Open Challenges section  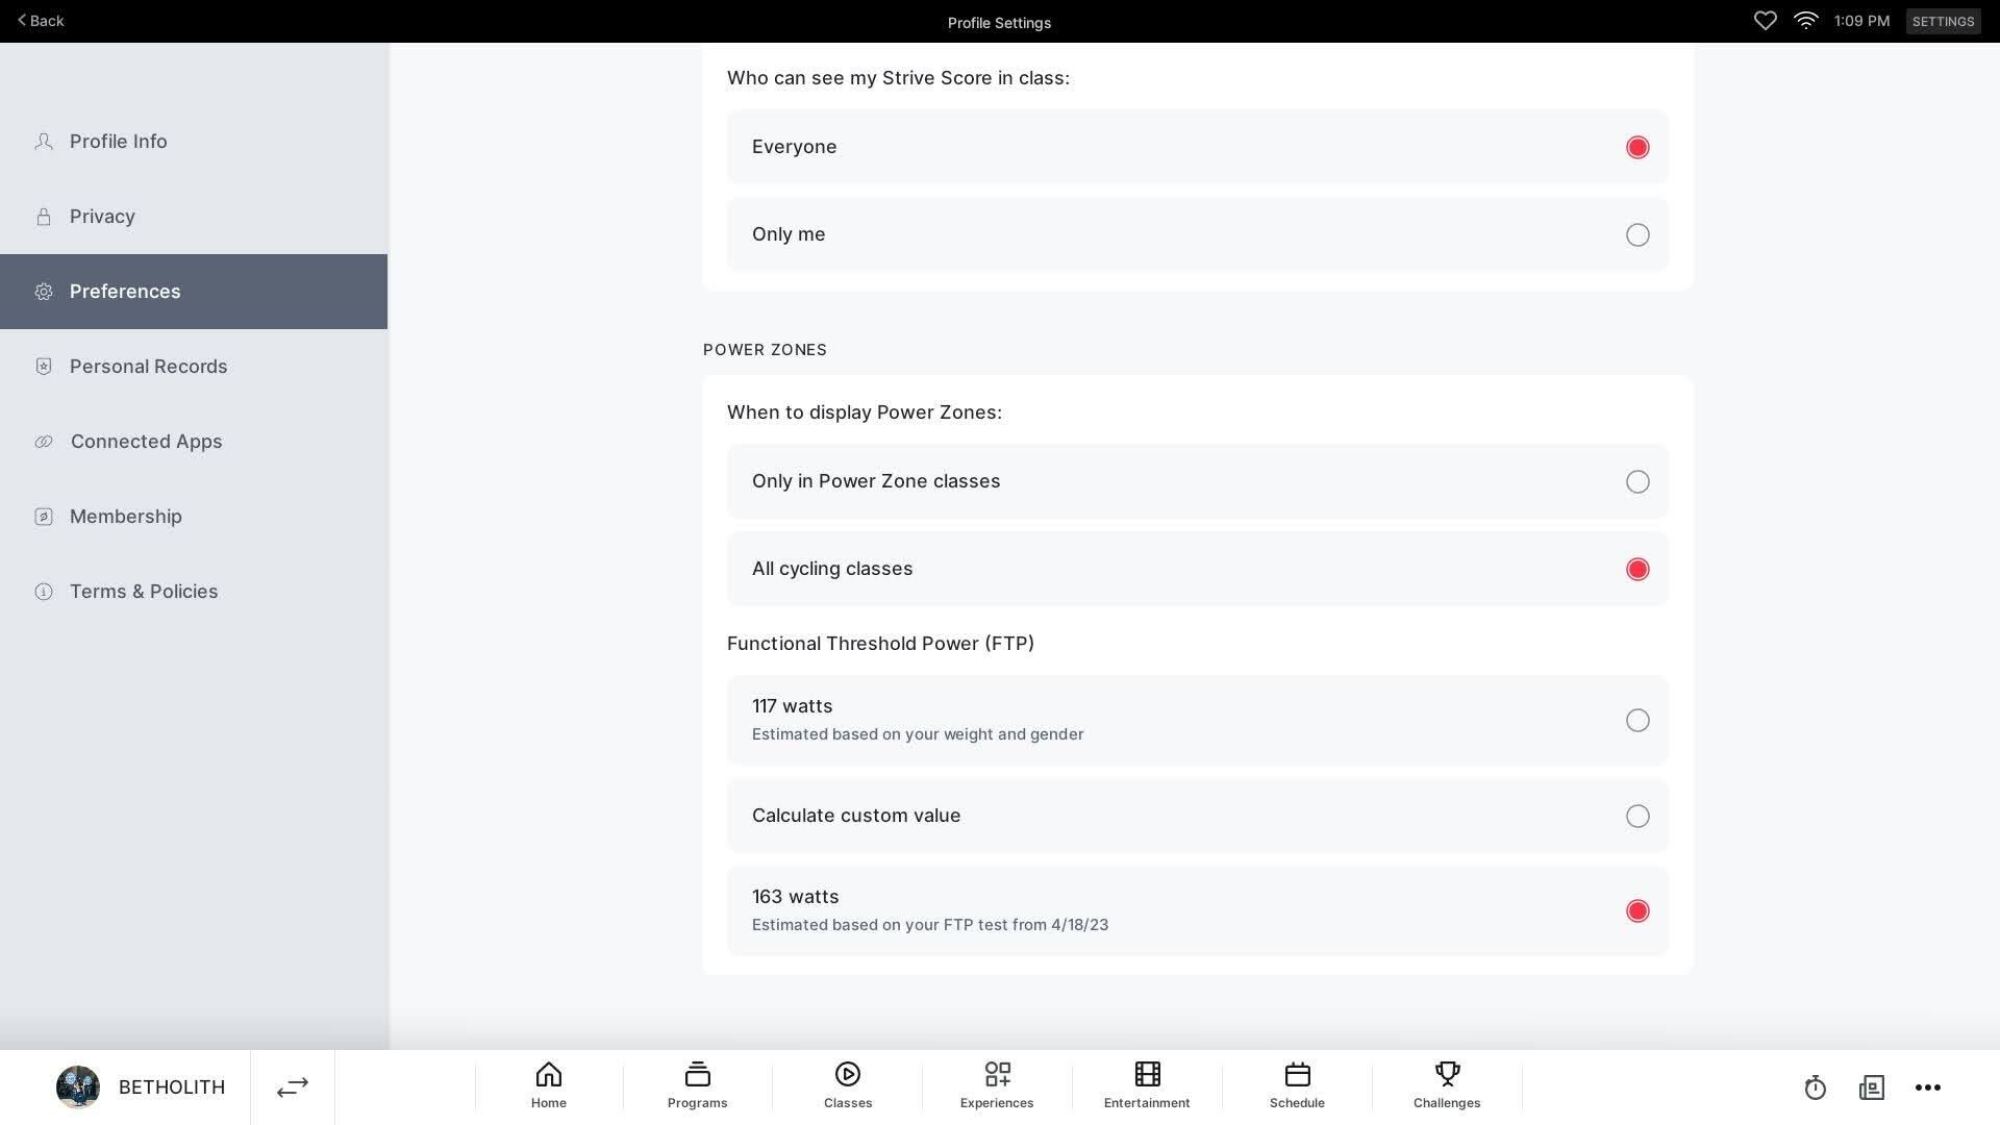[x=1446, y=1087]
